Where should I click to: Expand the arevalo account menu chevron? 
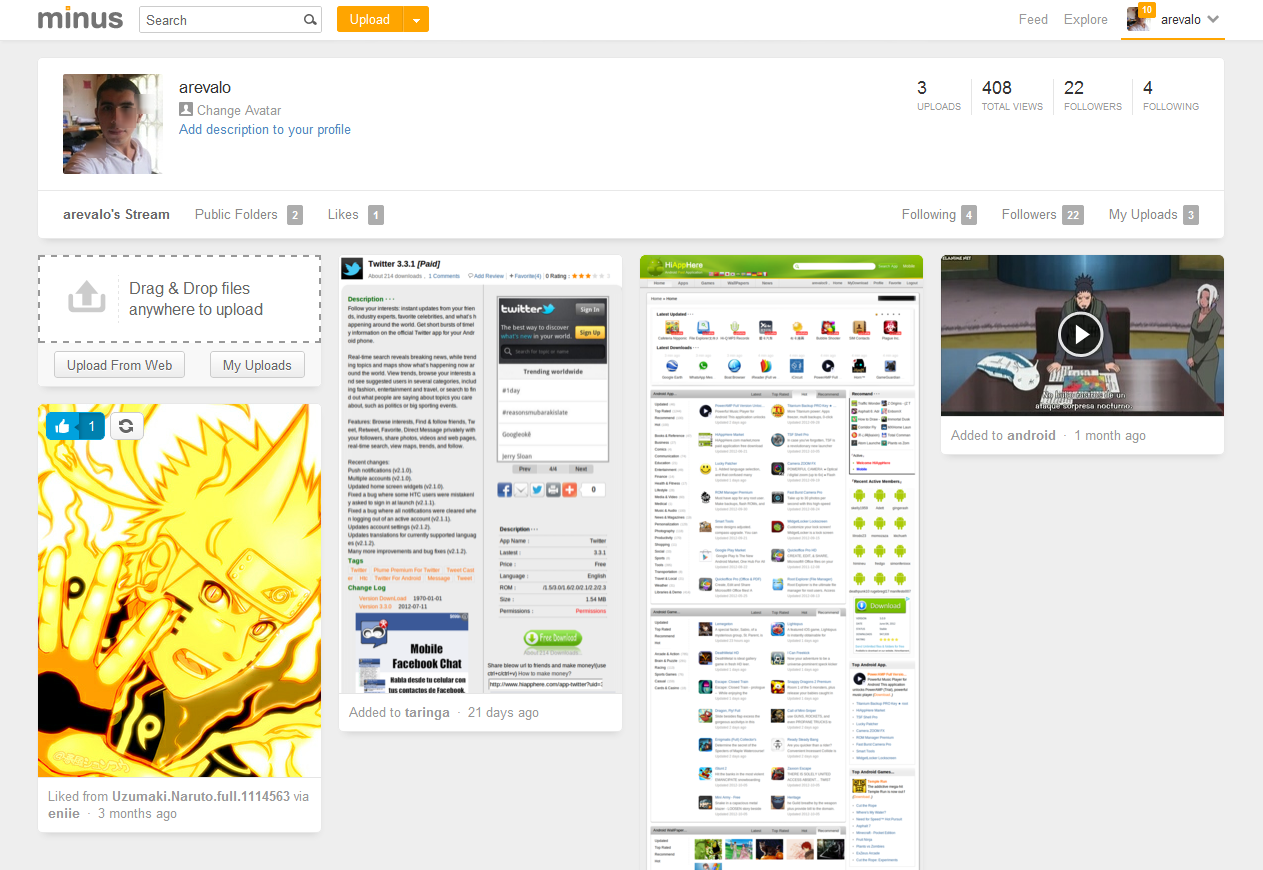click(1214, 20)
